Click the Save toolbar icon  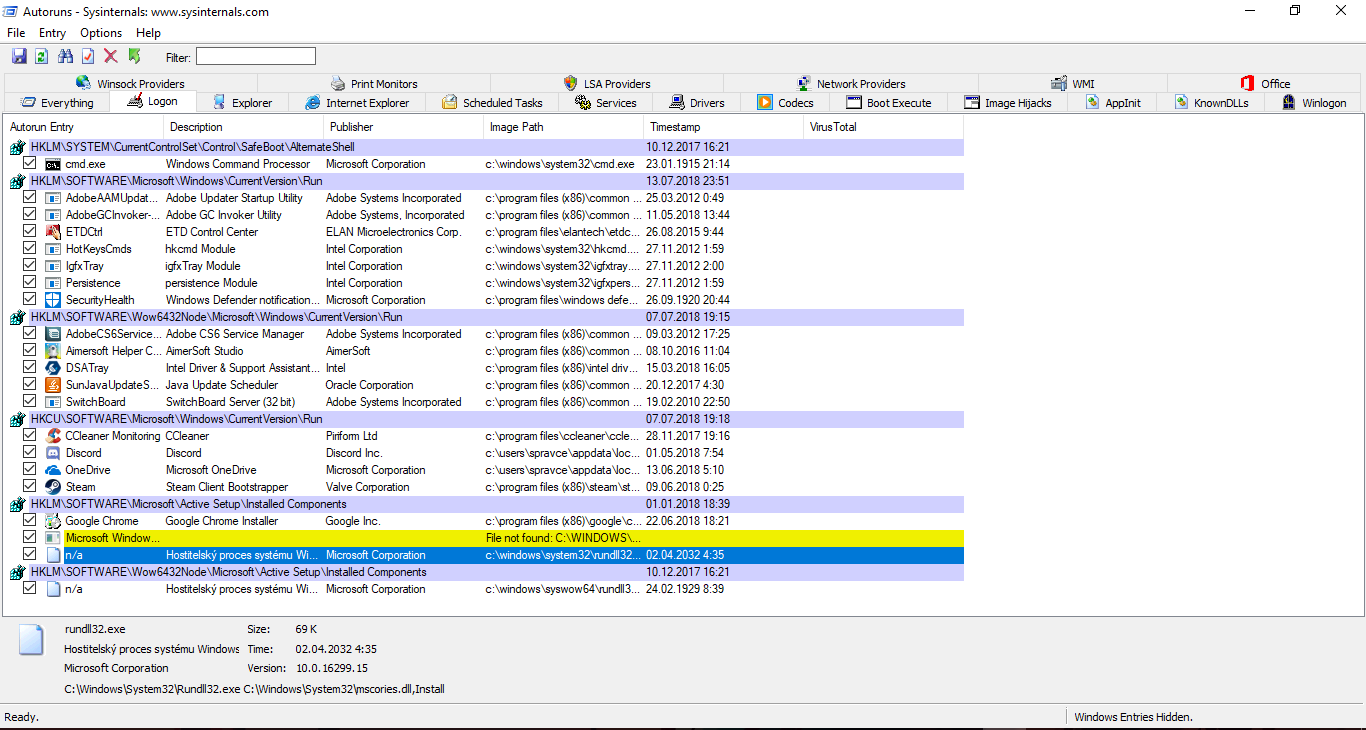coord(19,57)
